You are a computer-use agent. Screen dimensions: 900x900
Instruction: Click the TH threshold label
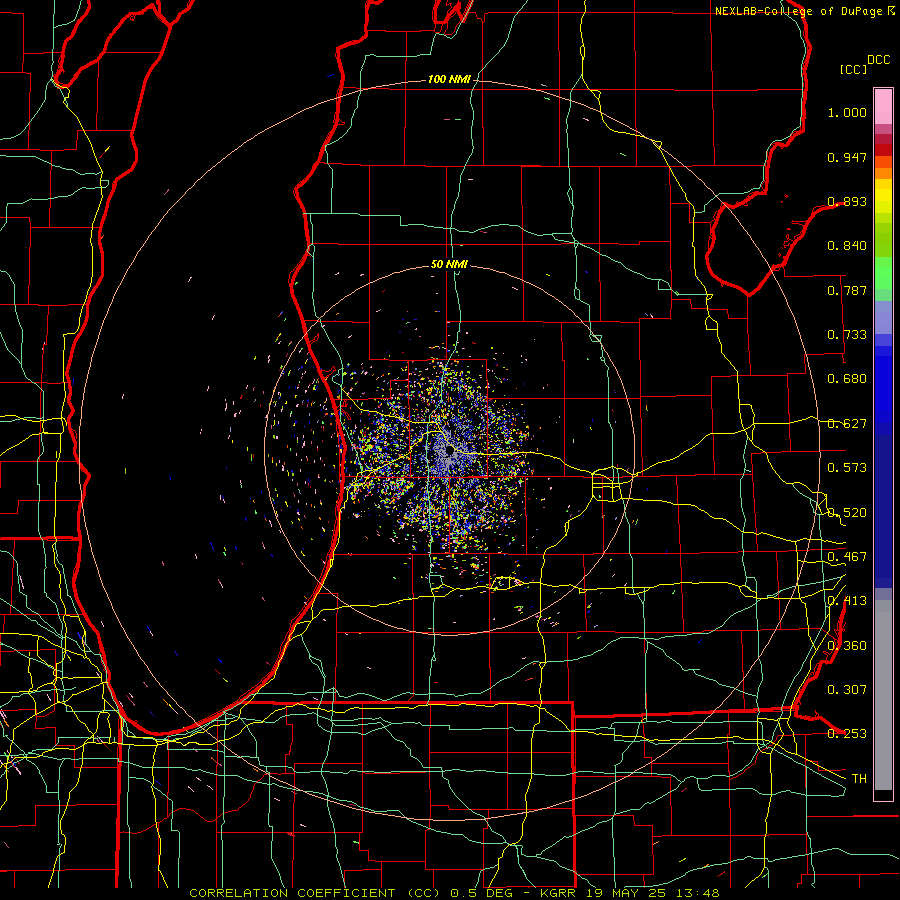pos(859,779)
